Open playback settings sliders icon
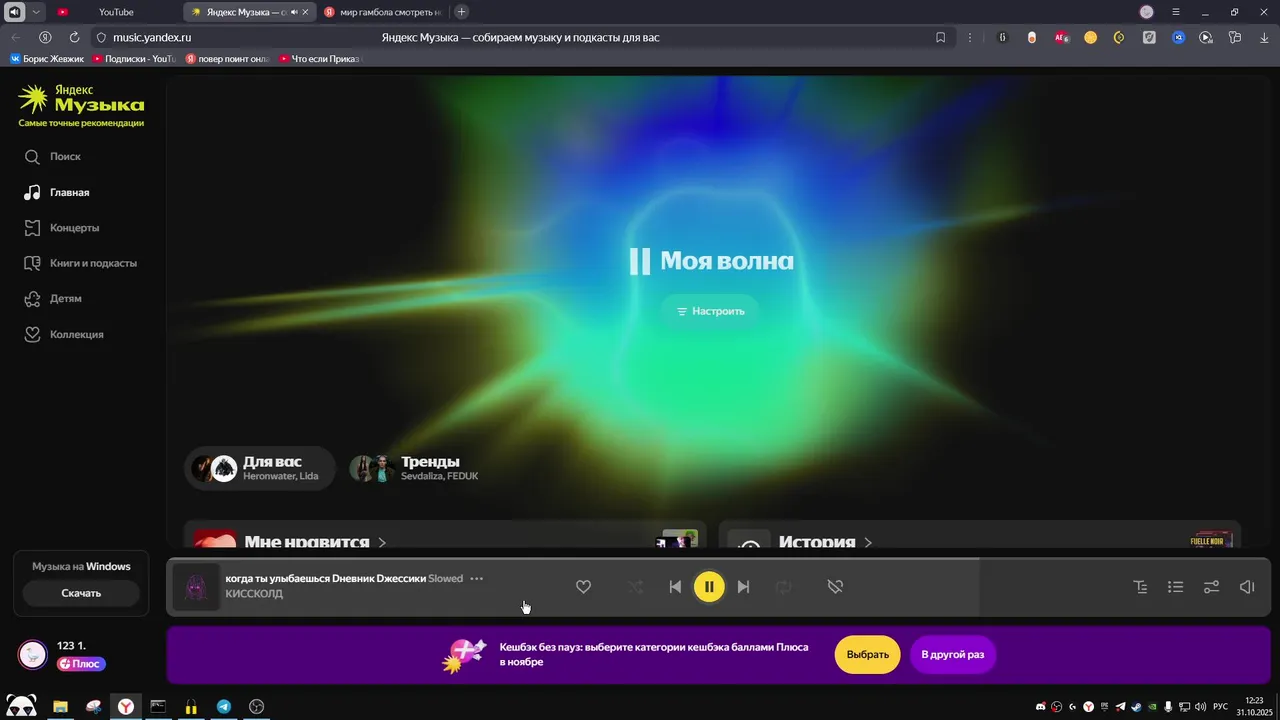1280x720 pixels. coord(1211,587)
